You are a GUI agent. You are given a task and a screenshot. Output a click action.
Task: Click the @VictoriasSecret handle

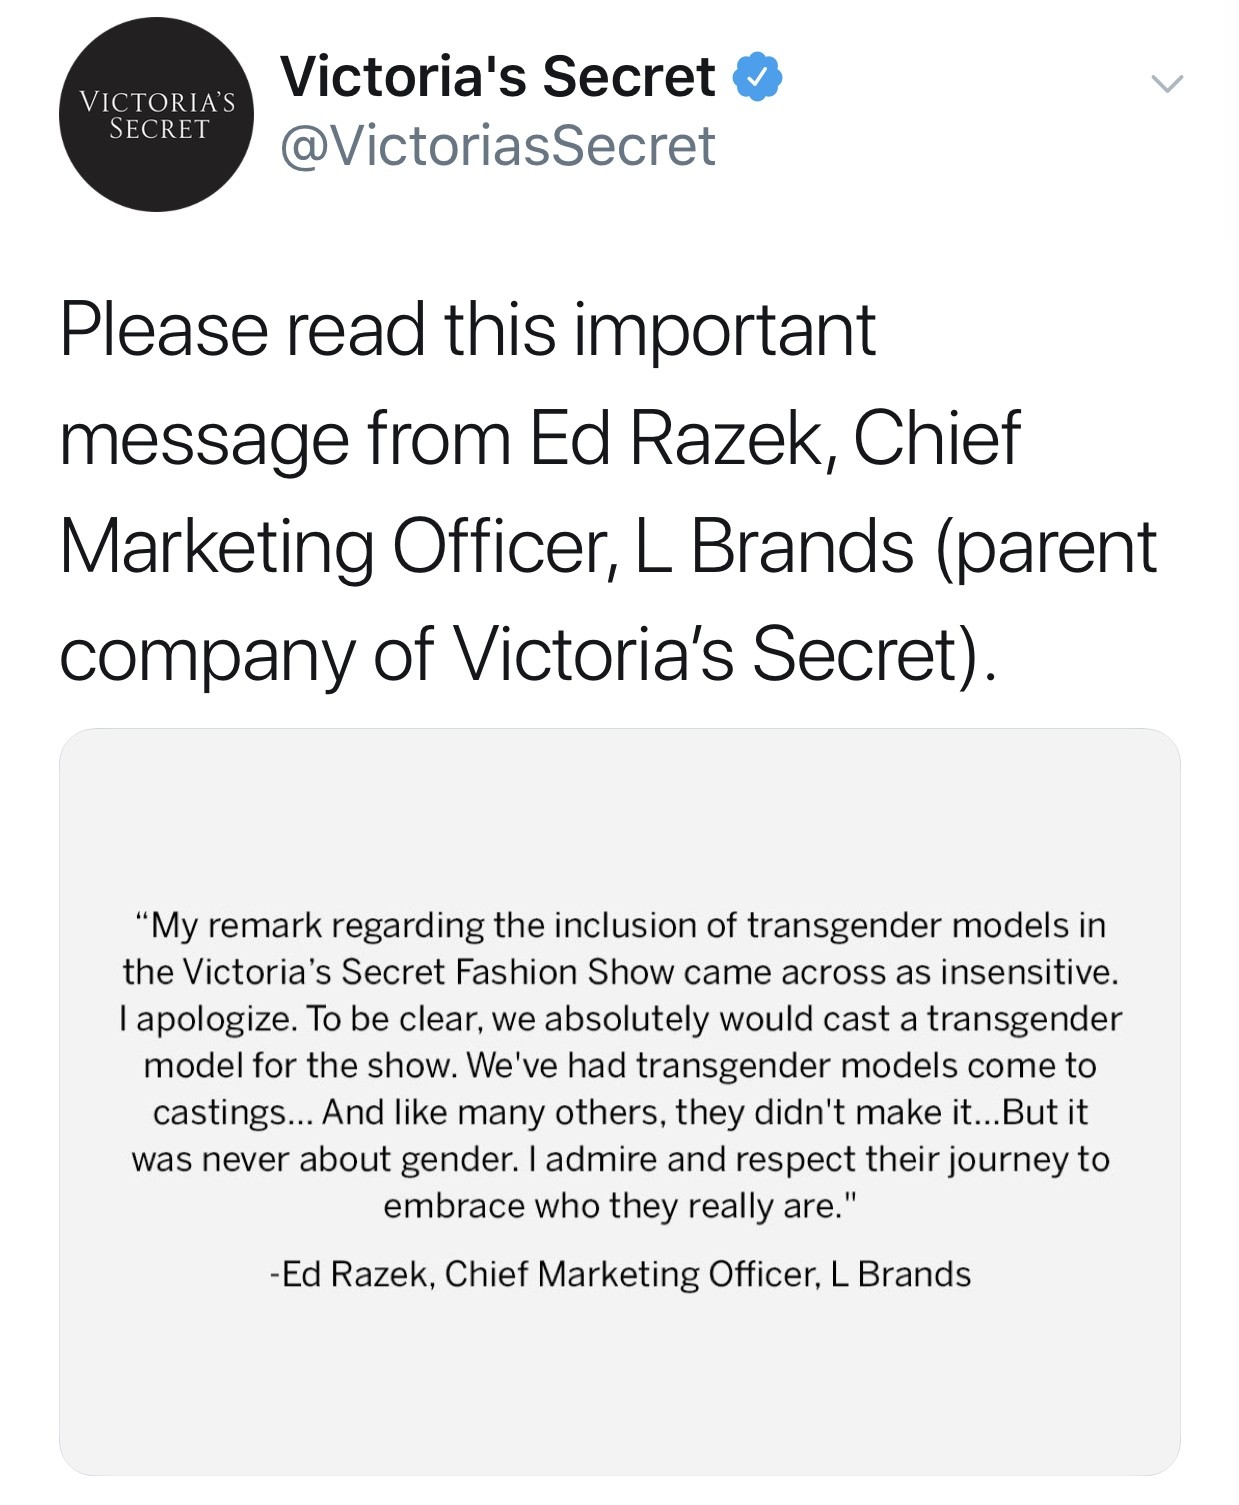coord(497,146)
